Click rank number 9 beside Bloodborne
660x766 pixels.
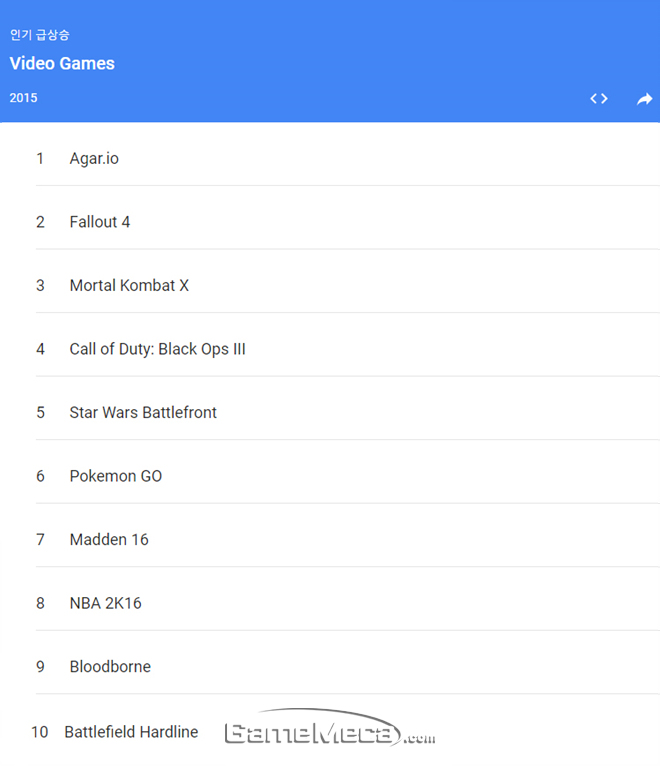point(40,666)
